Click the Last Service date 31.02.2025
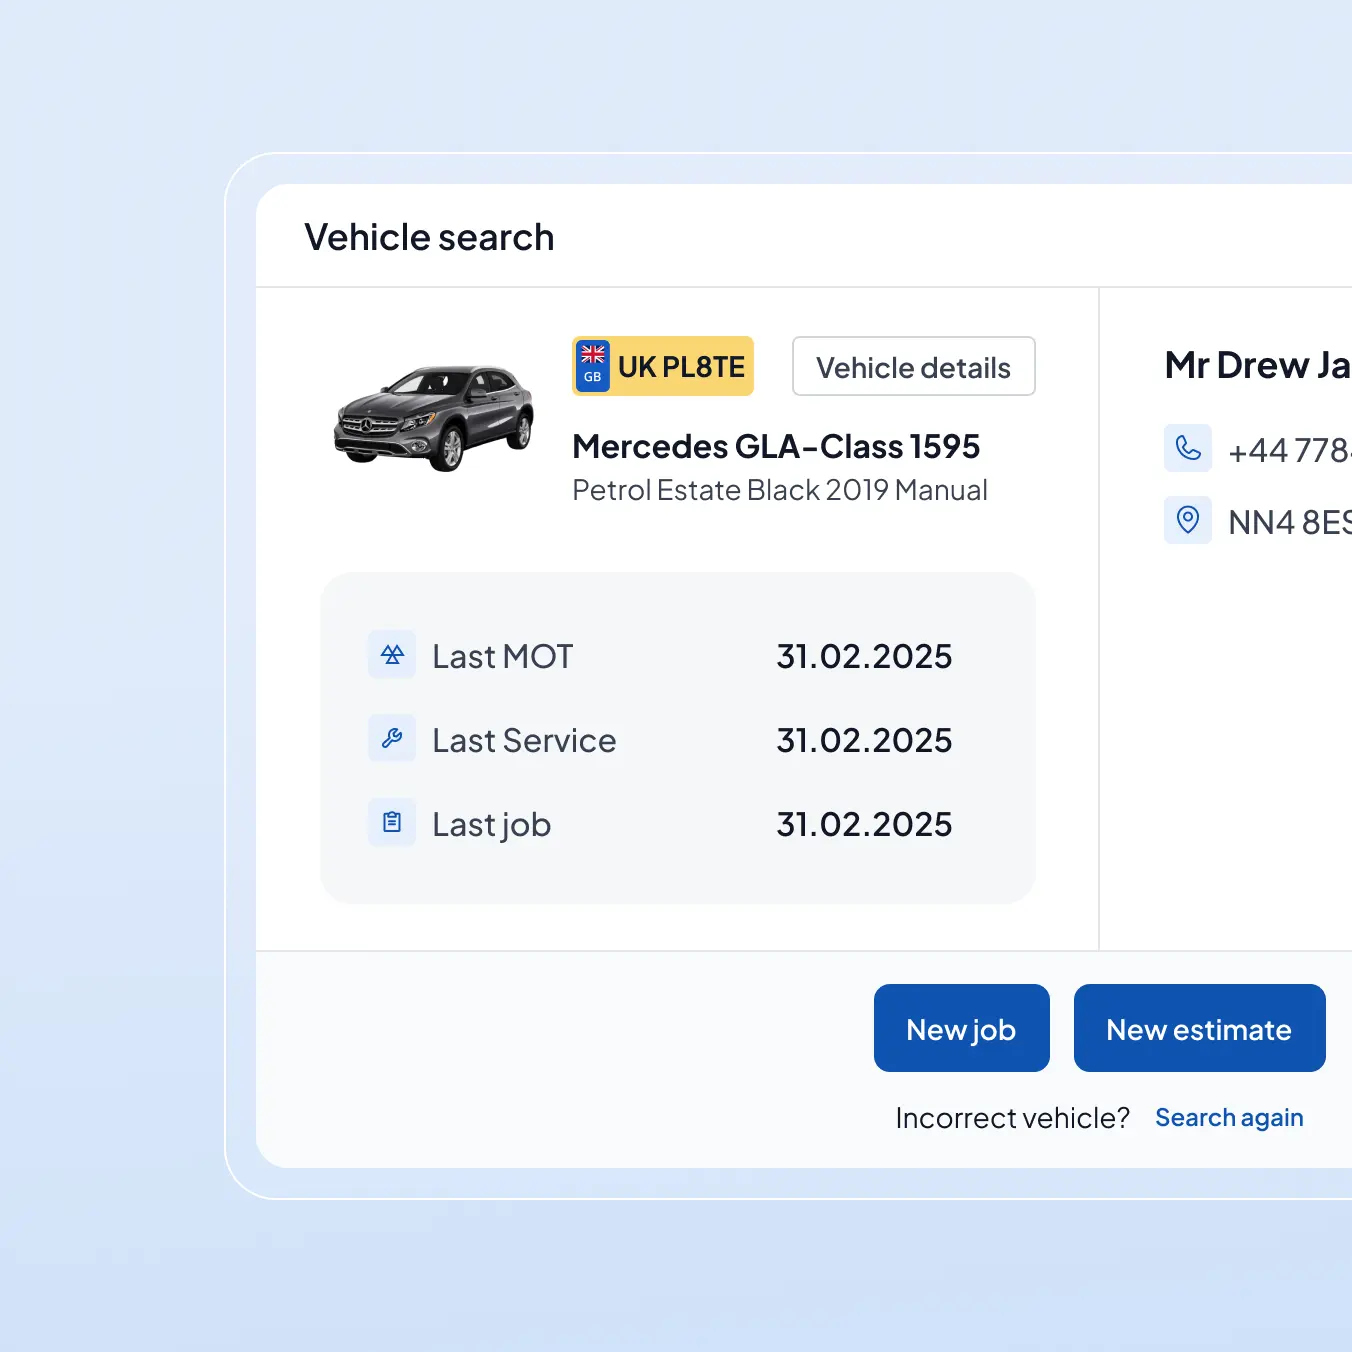The width and height of the screenshot is (1352, 1352). 864,740
